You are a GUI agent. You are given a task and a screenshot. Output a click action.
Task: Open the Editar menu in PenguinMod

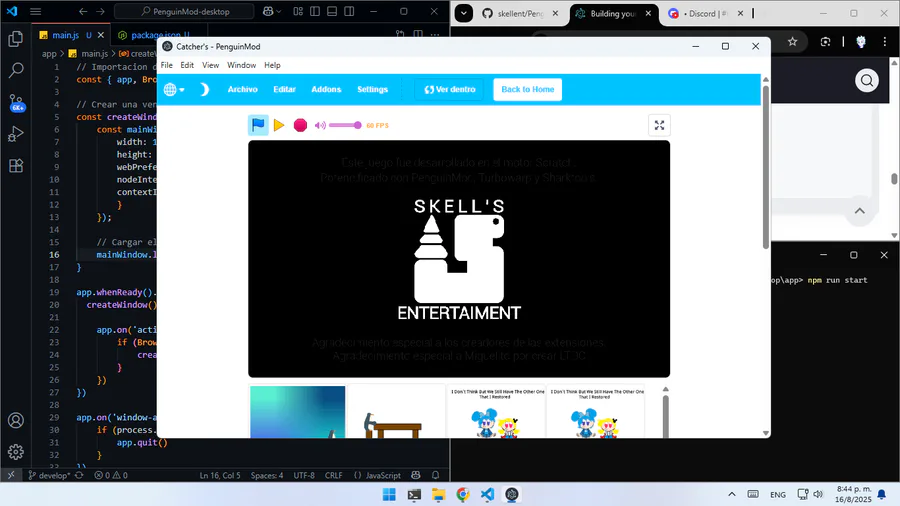pos(284,89)
